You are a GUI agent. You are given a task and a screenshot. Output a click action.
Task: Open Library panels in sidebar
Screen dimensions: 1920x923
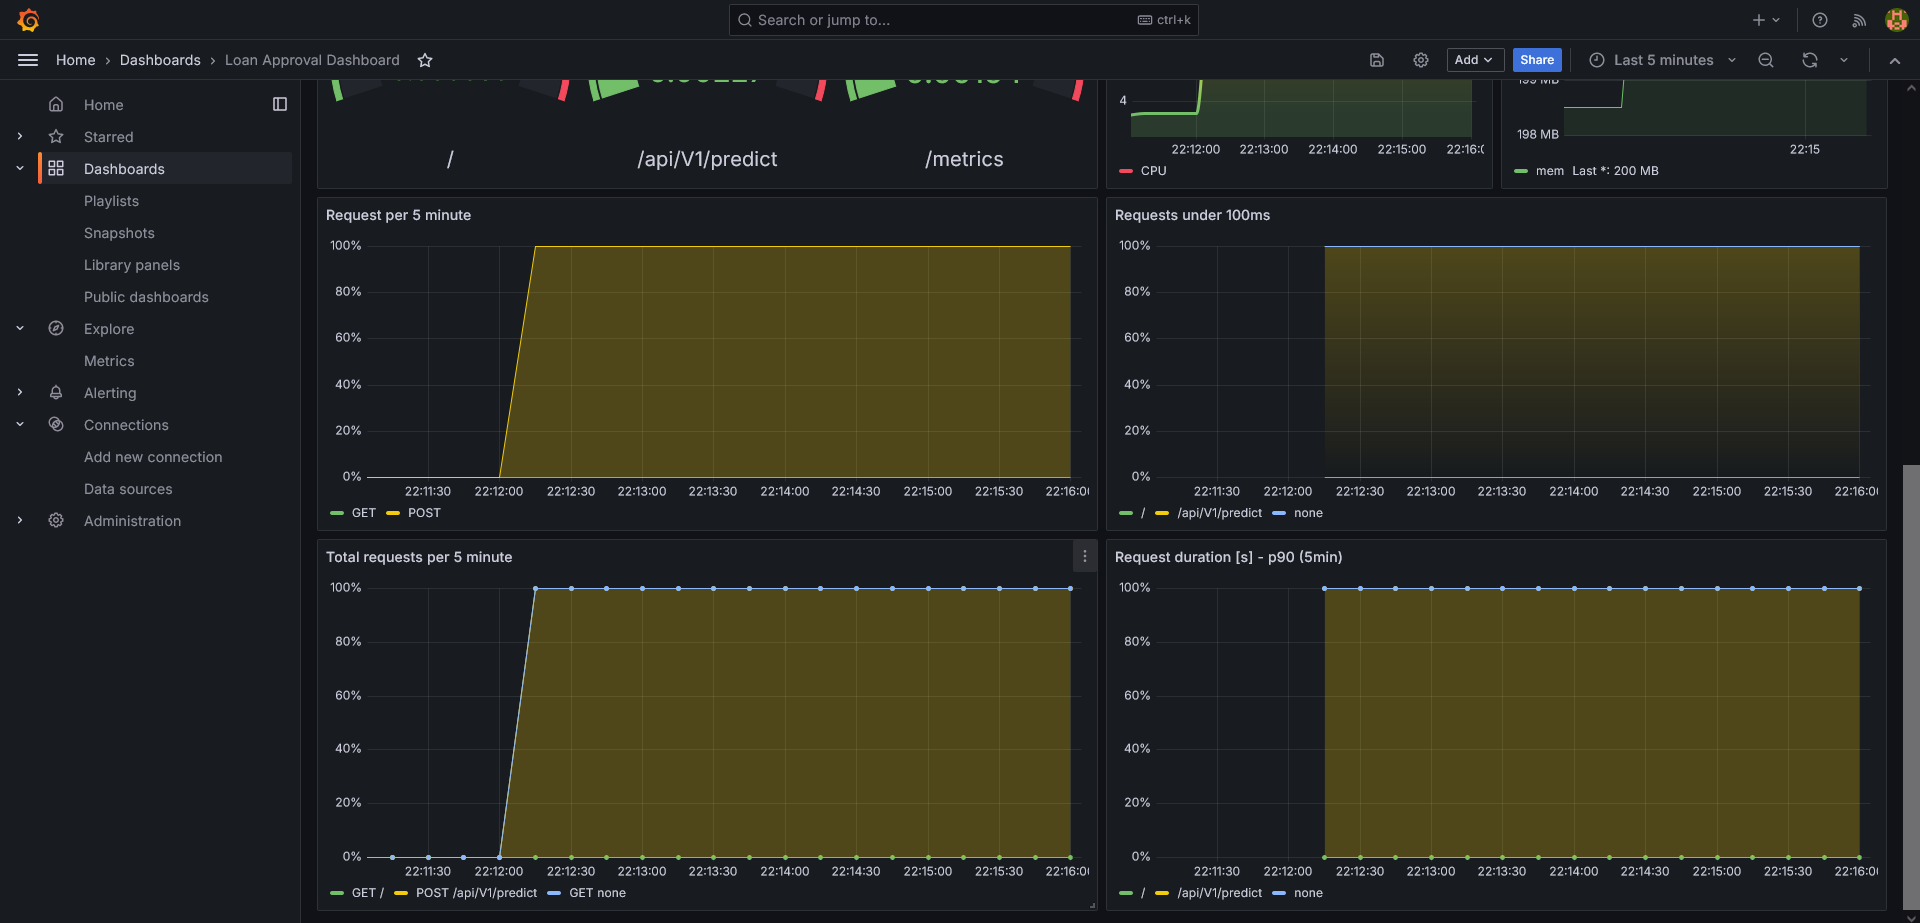pos(132,265)
